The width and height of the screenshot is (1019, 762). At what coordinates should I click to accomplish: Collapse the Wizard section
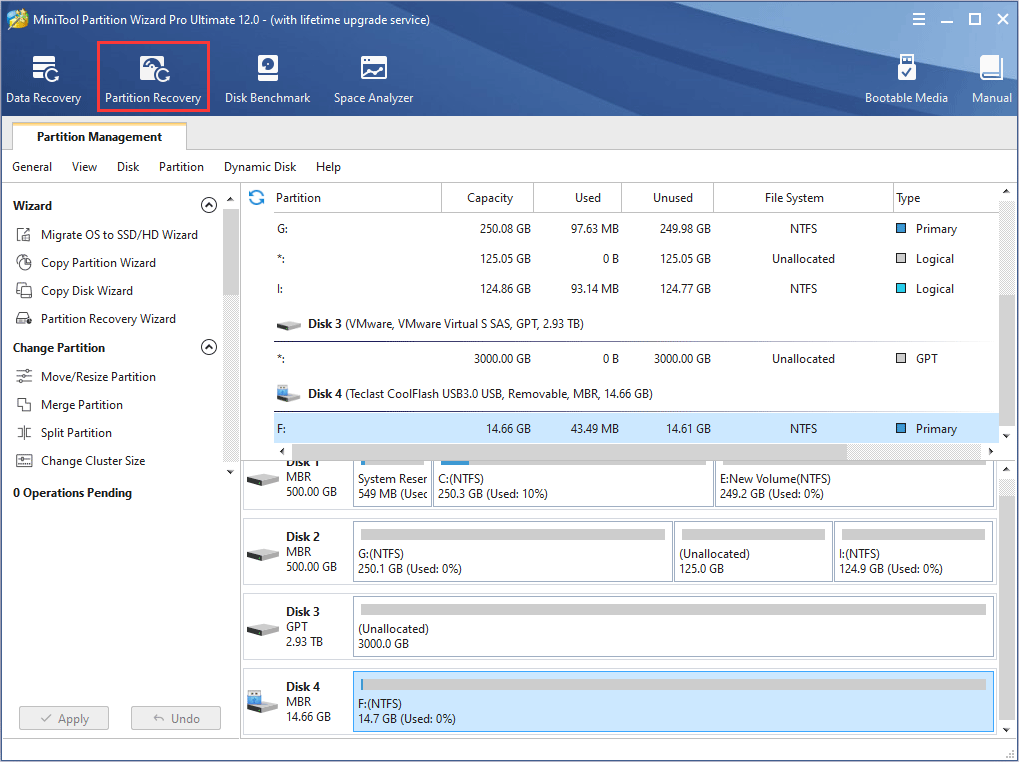click(x=209, y=205)
